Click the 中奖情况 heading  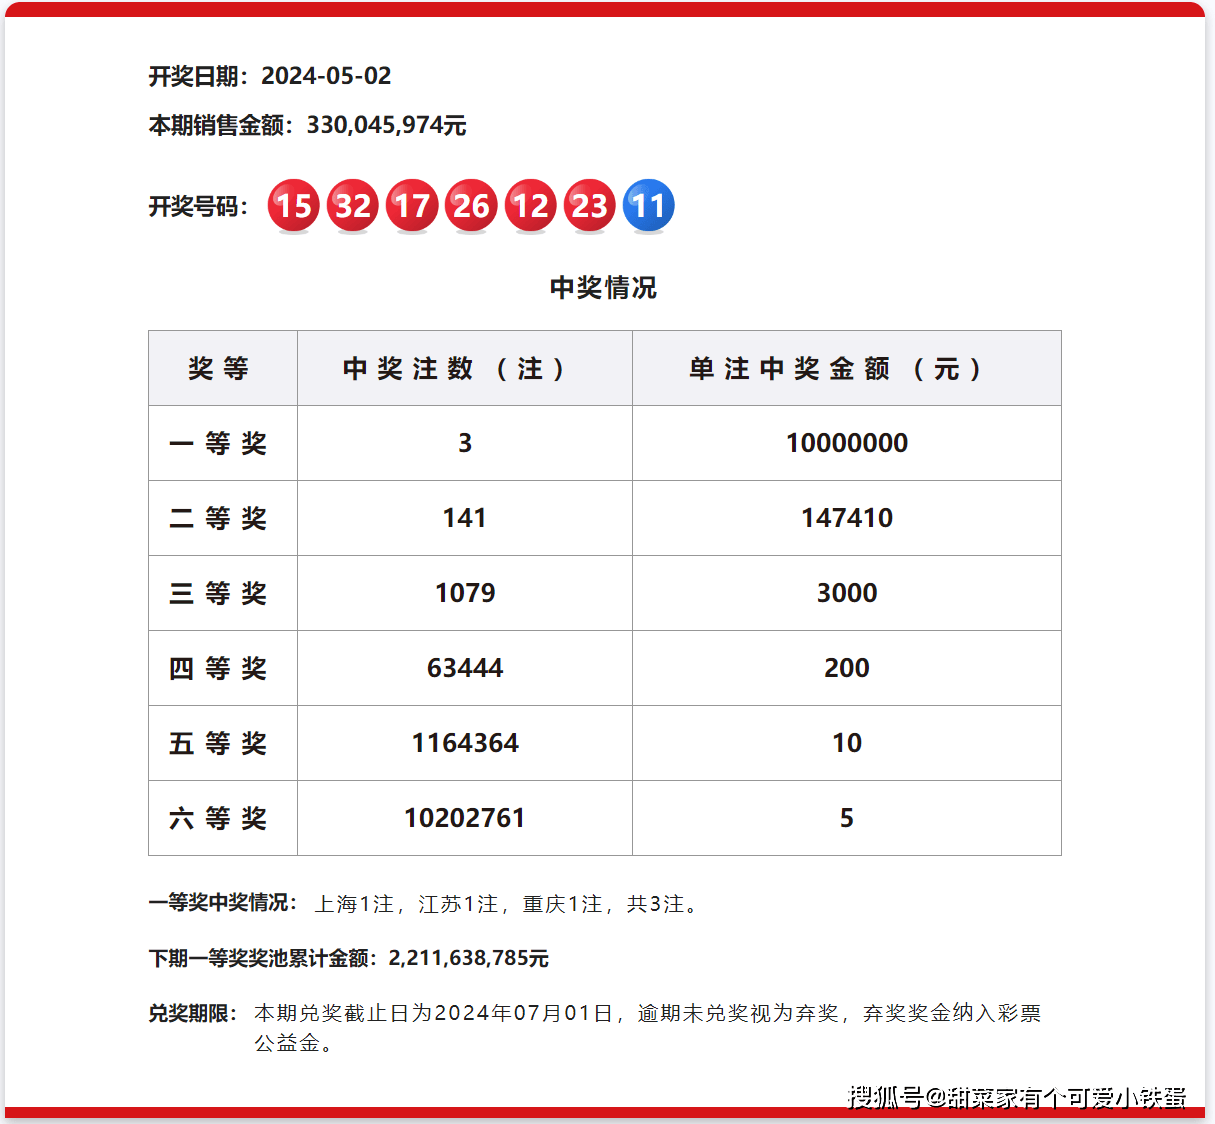point(603,288)
